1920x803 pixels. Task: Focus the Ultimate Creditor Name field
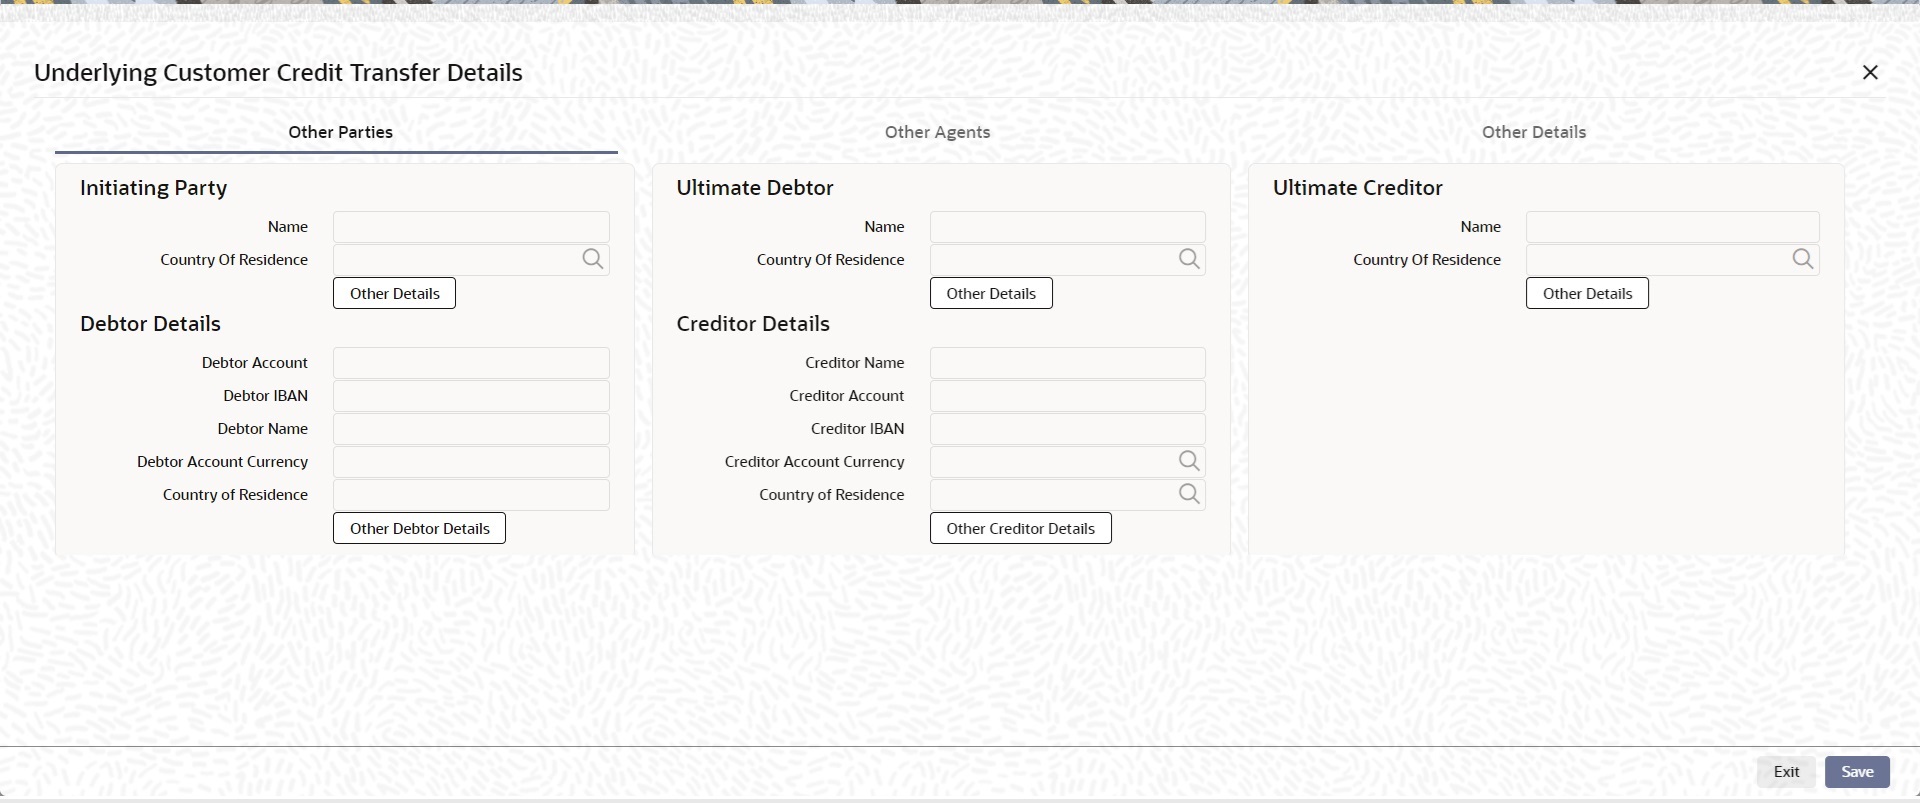[1673, 227]
